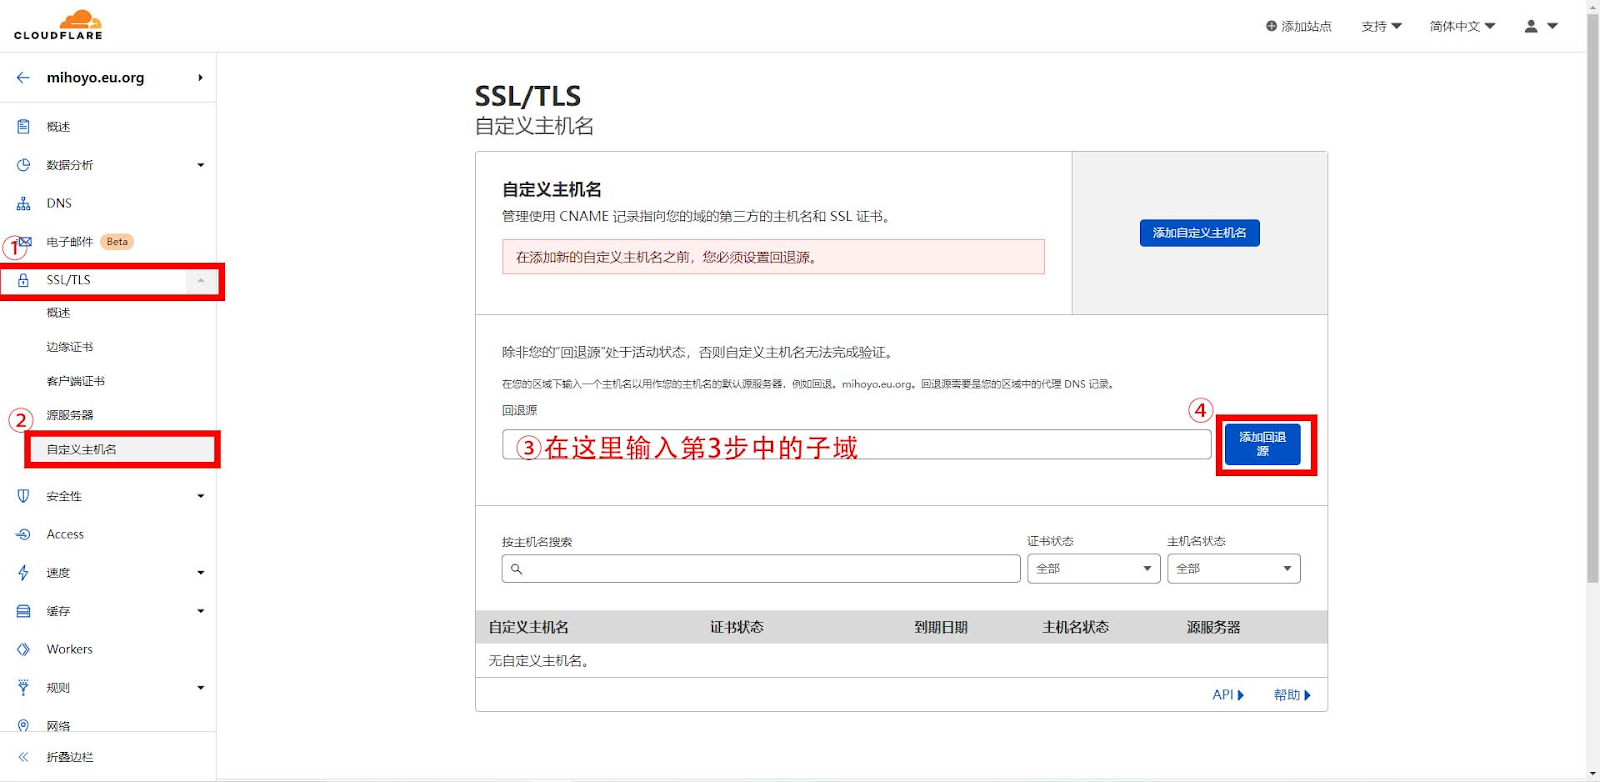The width and height of the screenshot is (1600, 782).
Task: Open the 概述 overview clipboard icon
Action: pos(23,127)
